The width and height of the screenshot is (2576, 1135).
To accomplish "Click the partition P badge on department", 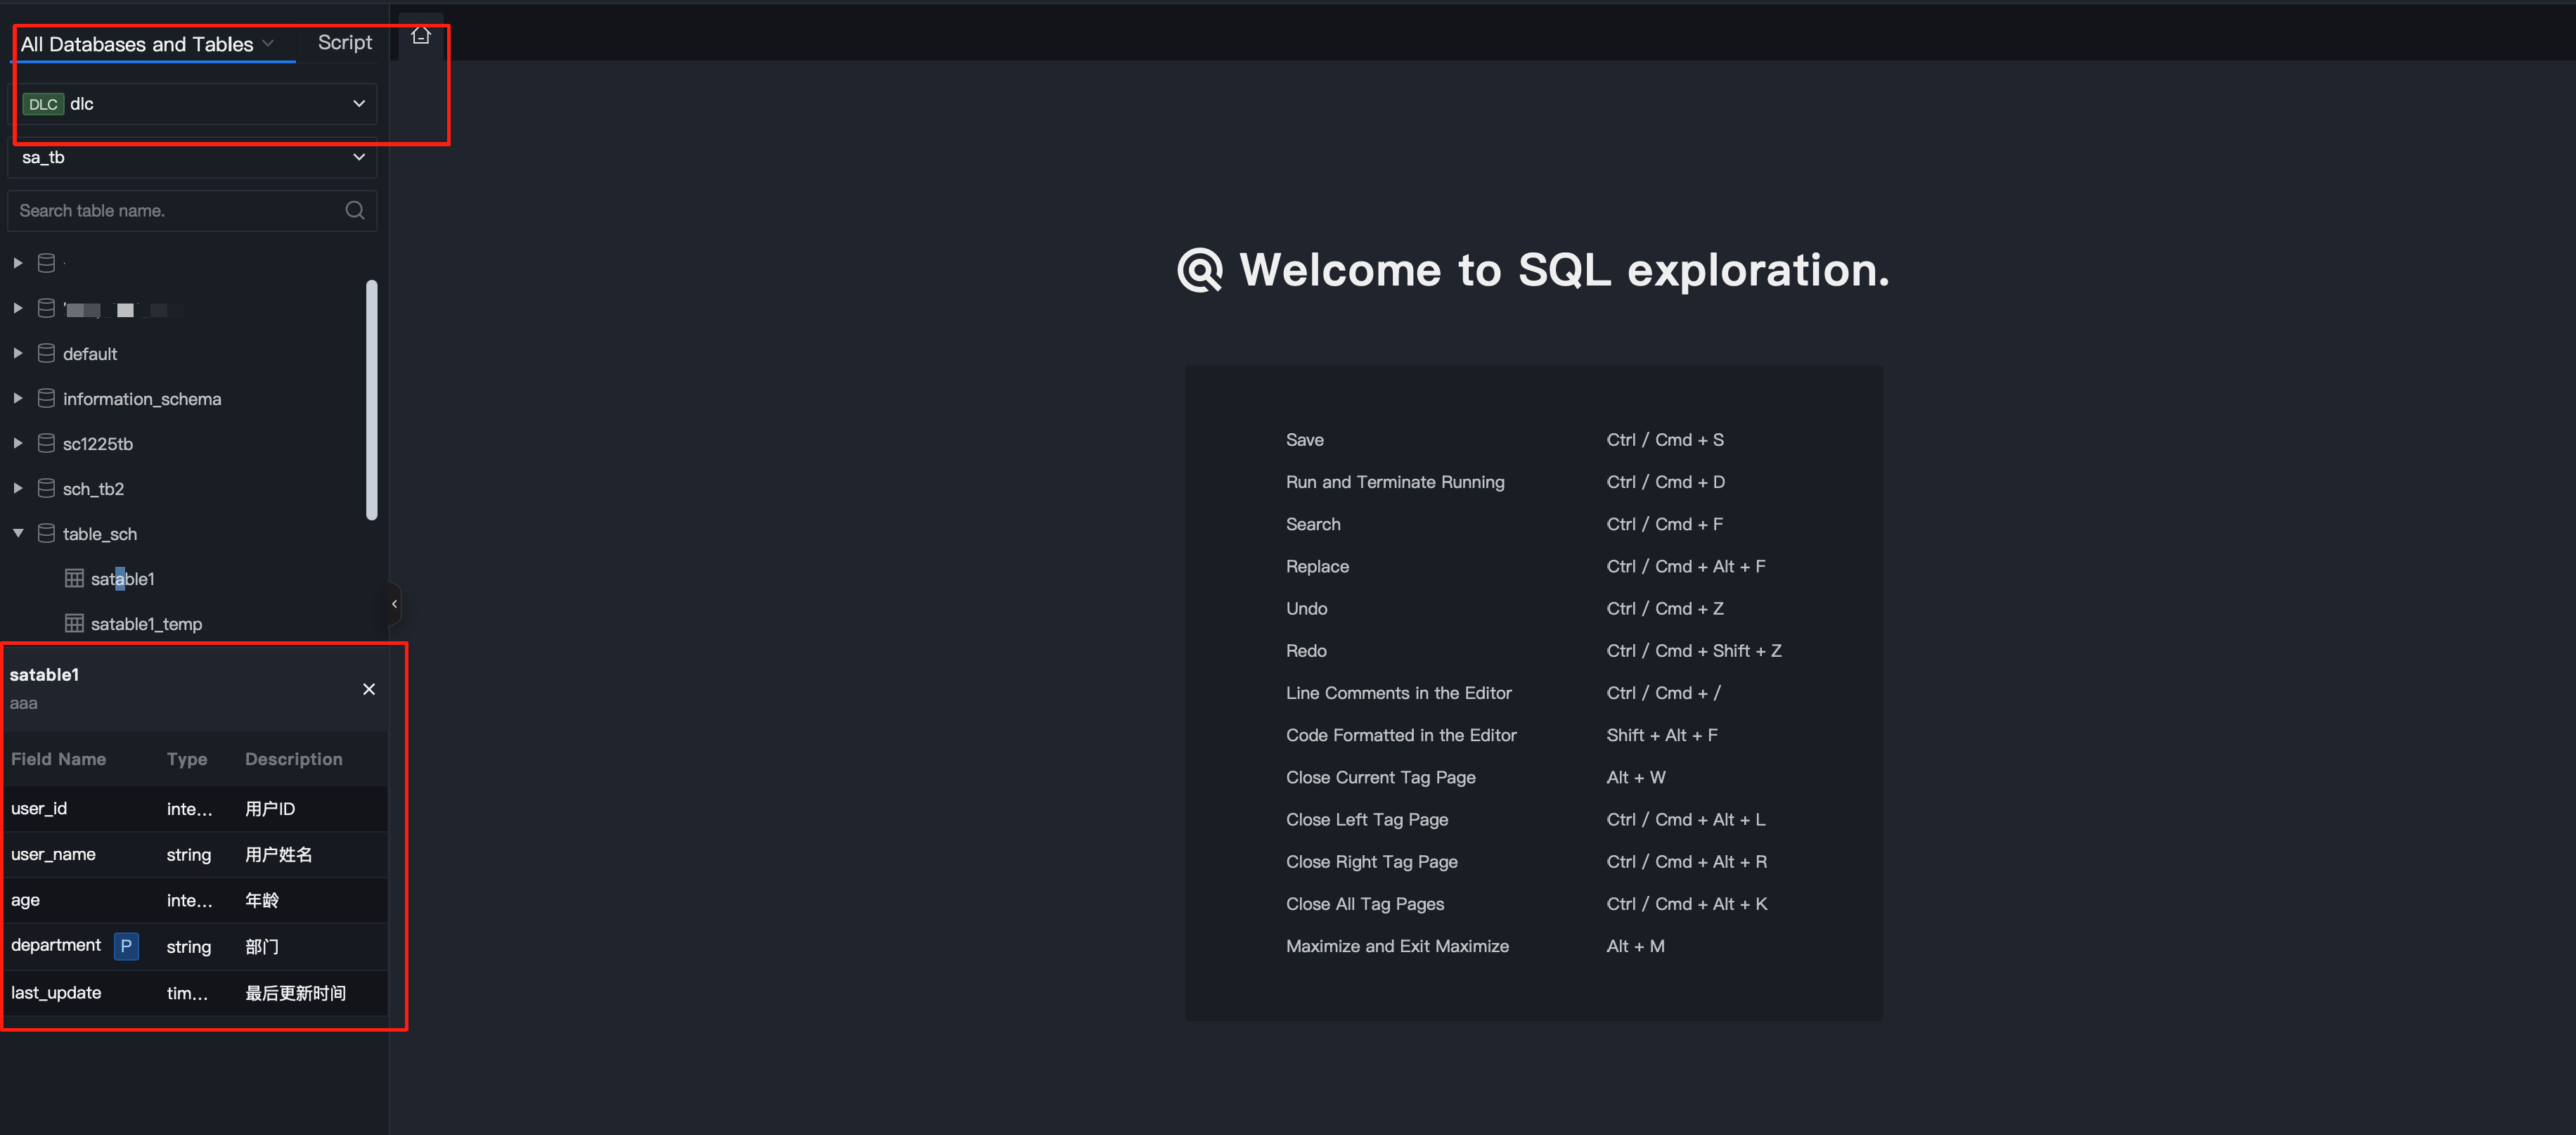I will click(126, 946).
